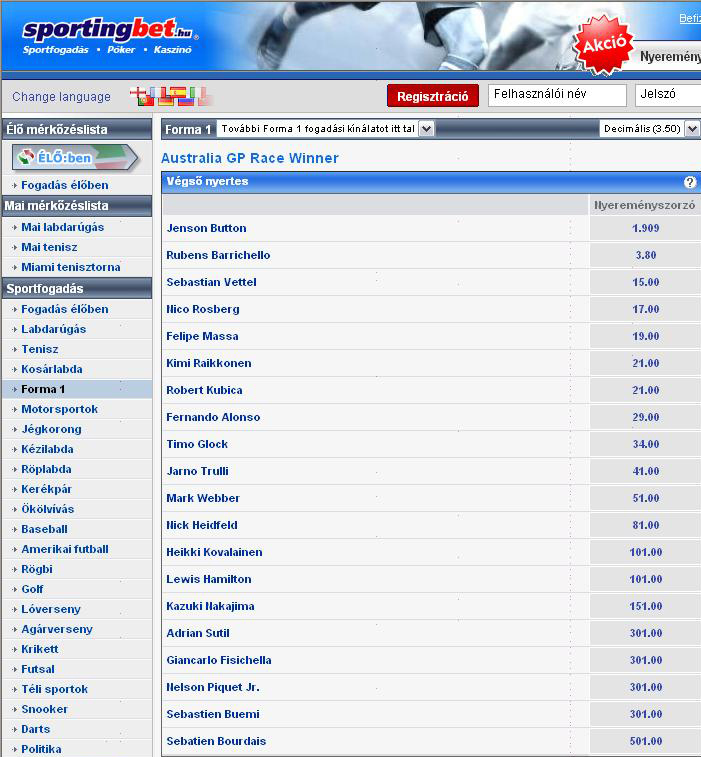
Task: Select Kosárlabda in the sports menu
Action: pos(52,369)
